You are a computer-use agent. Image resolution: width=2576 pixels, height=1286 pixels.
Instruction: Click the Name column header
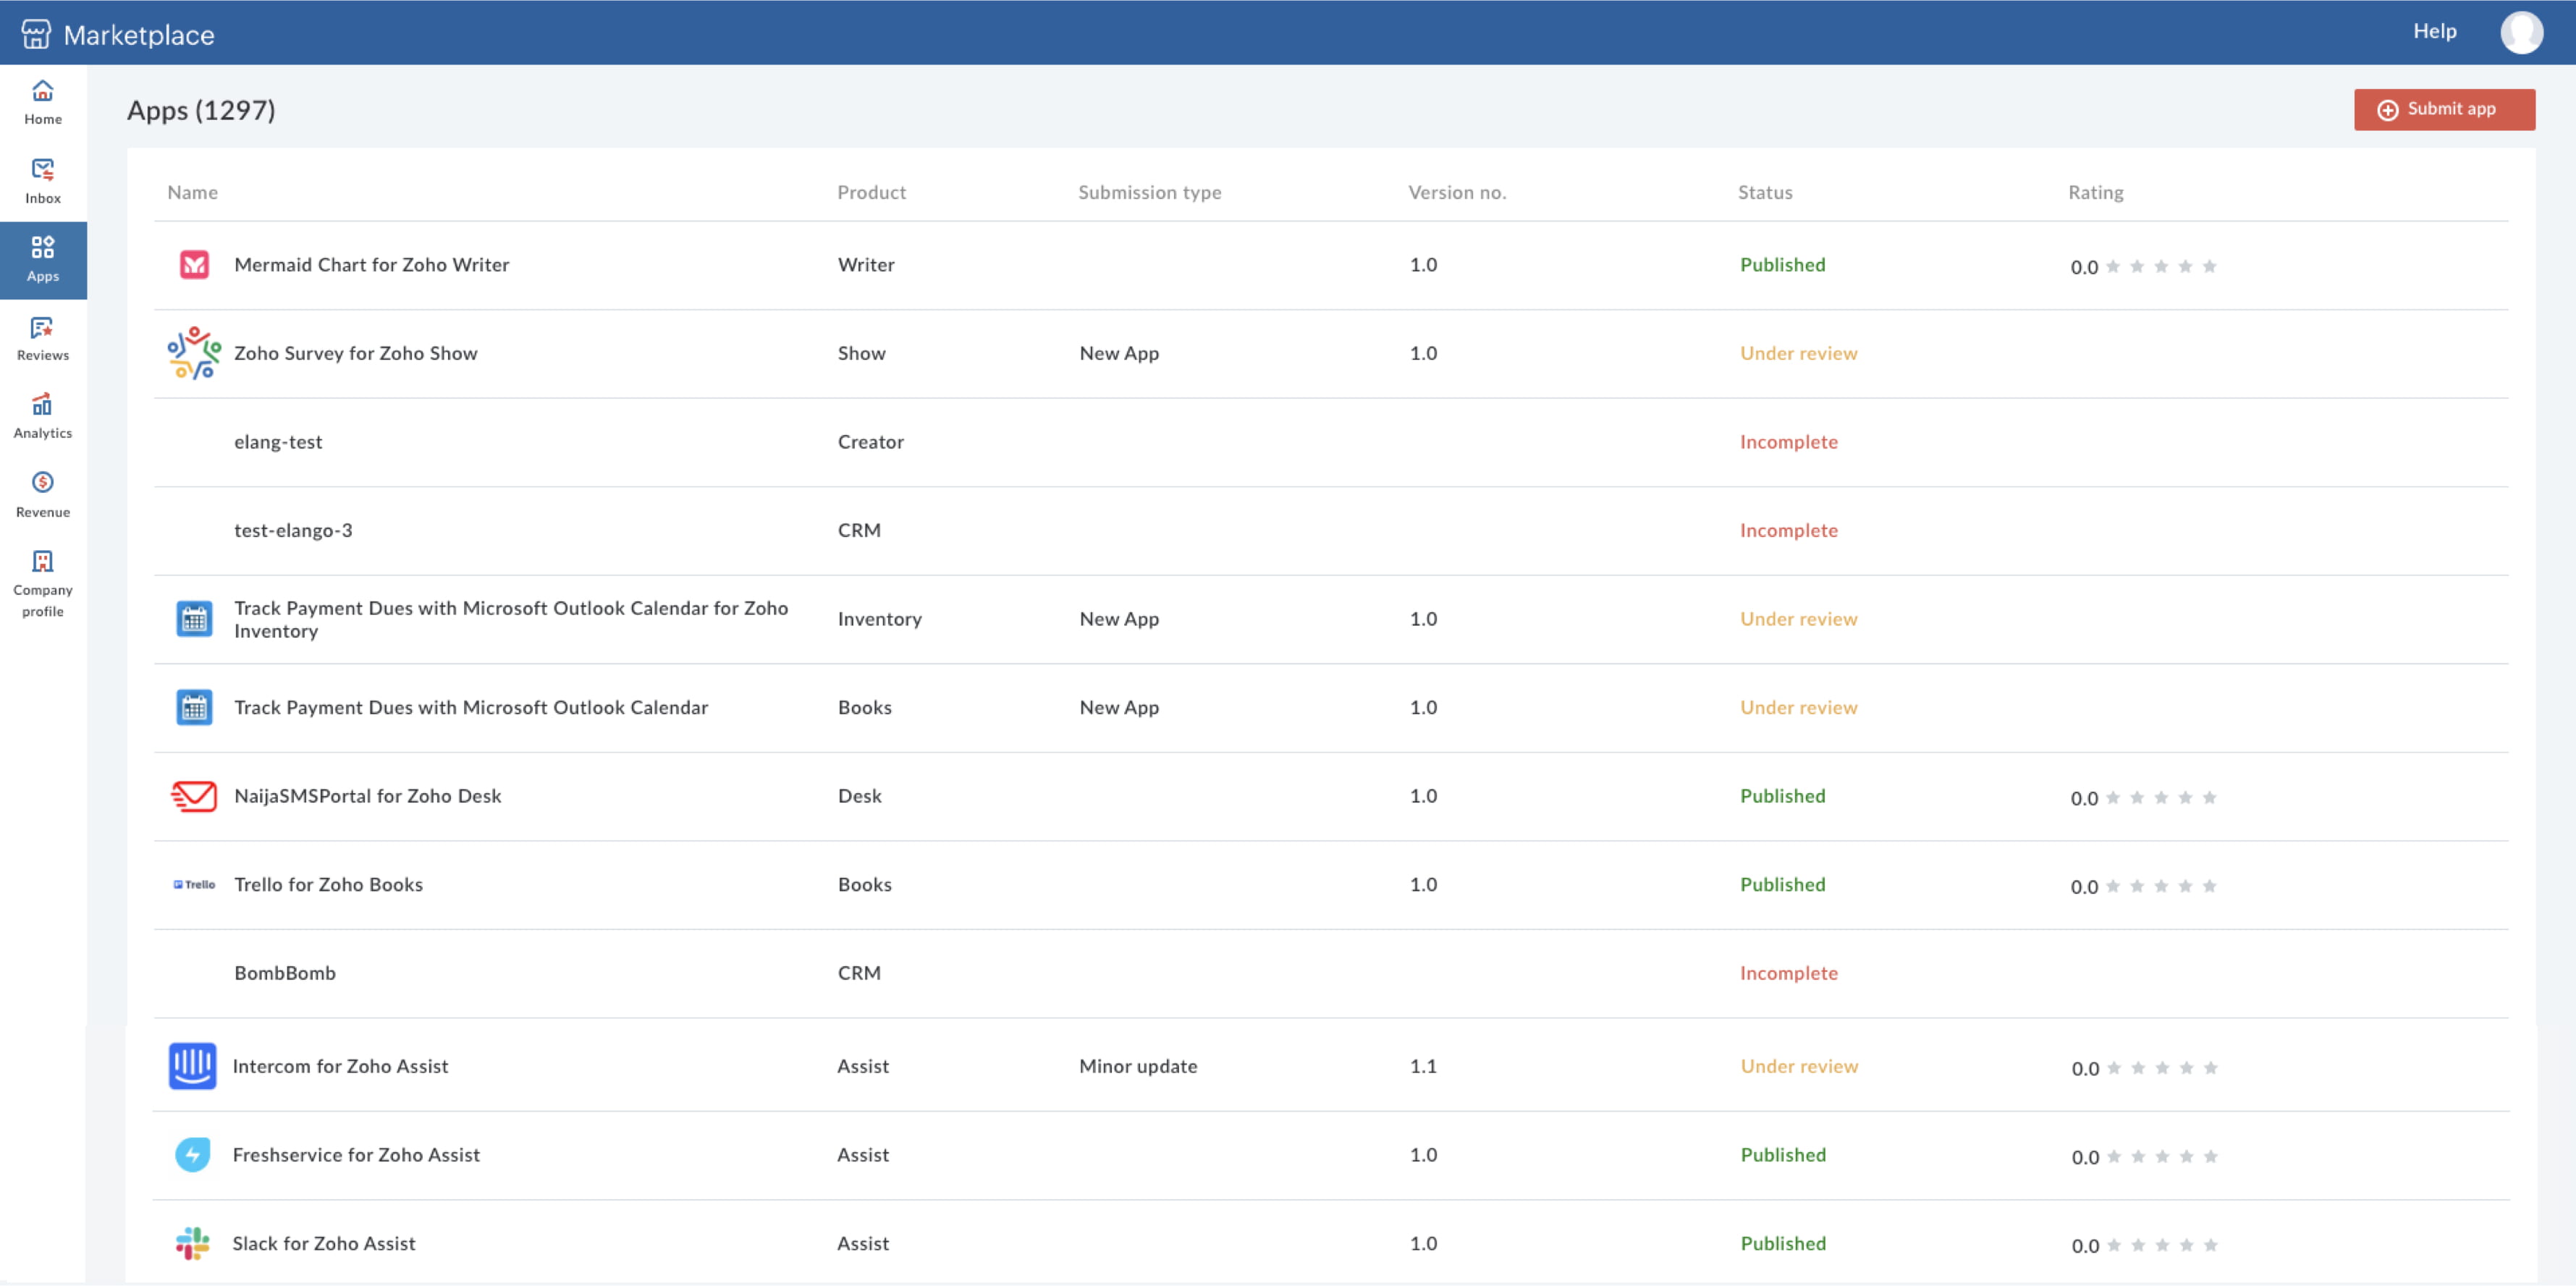(x=193, y=192)
